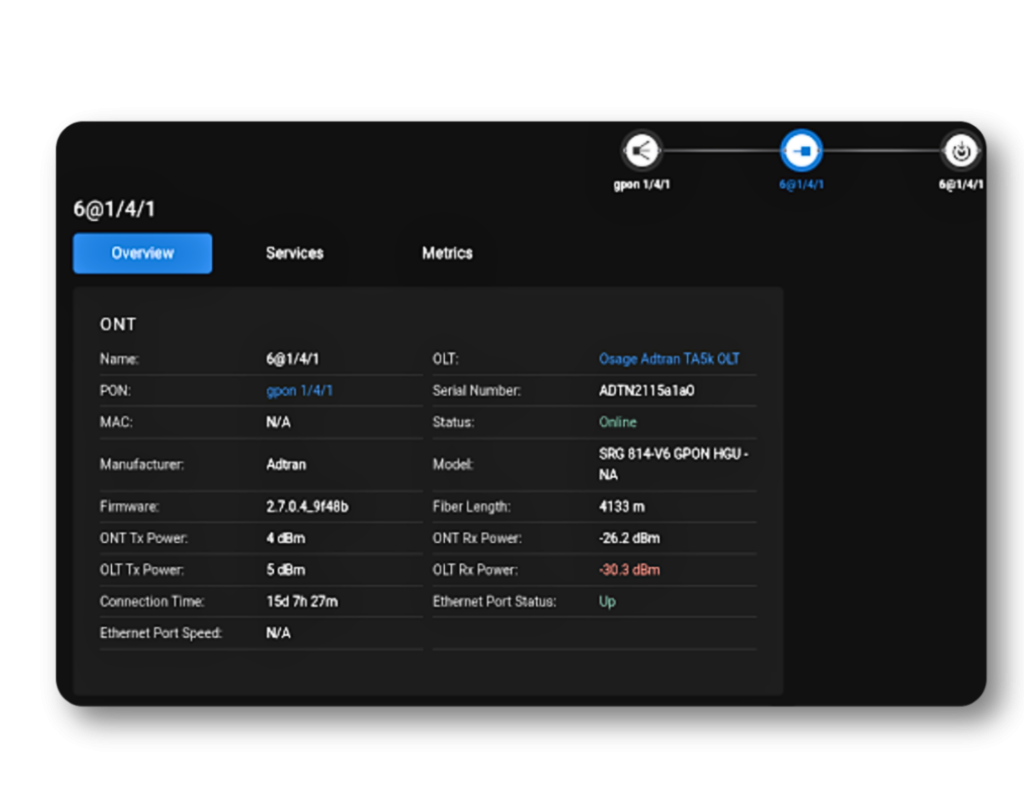Click the green Online status value

(617, 422)
